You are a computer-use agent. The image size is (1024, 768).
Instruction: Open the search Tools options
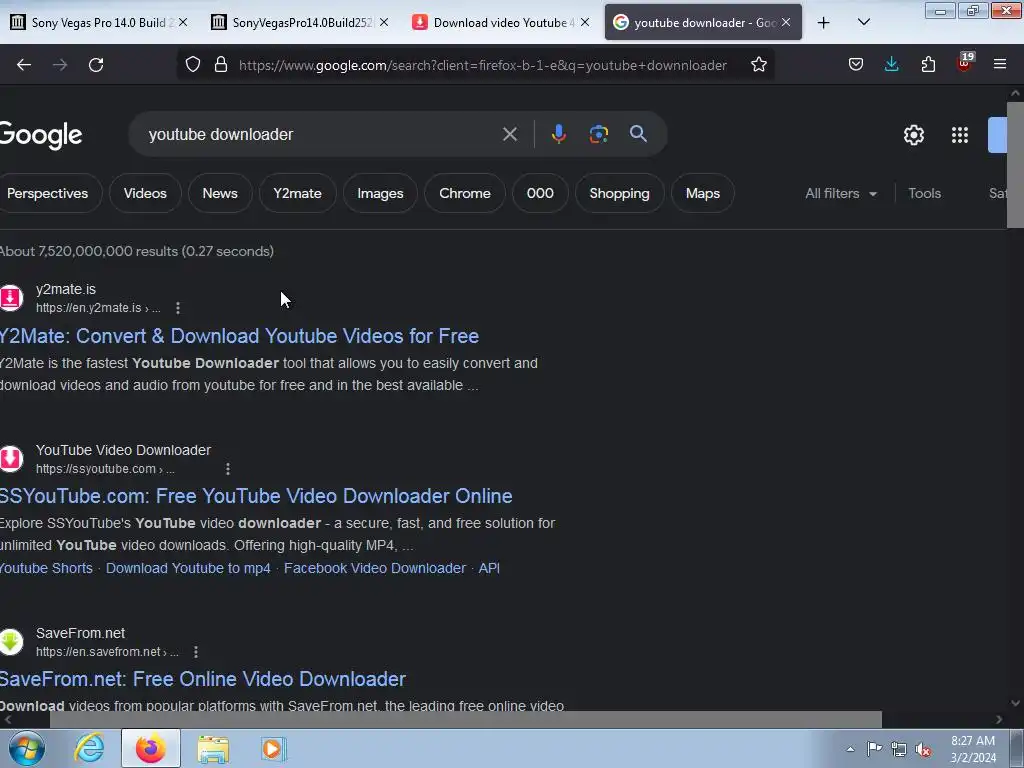[x=924, y=193]
